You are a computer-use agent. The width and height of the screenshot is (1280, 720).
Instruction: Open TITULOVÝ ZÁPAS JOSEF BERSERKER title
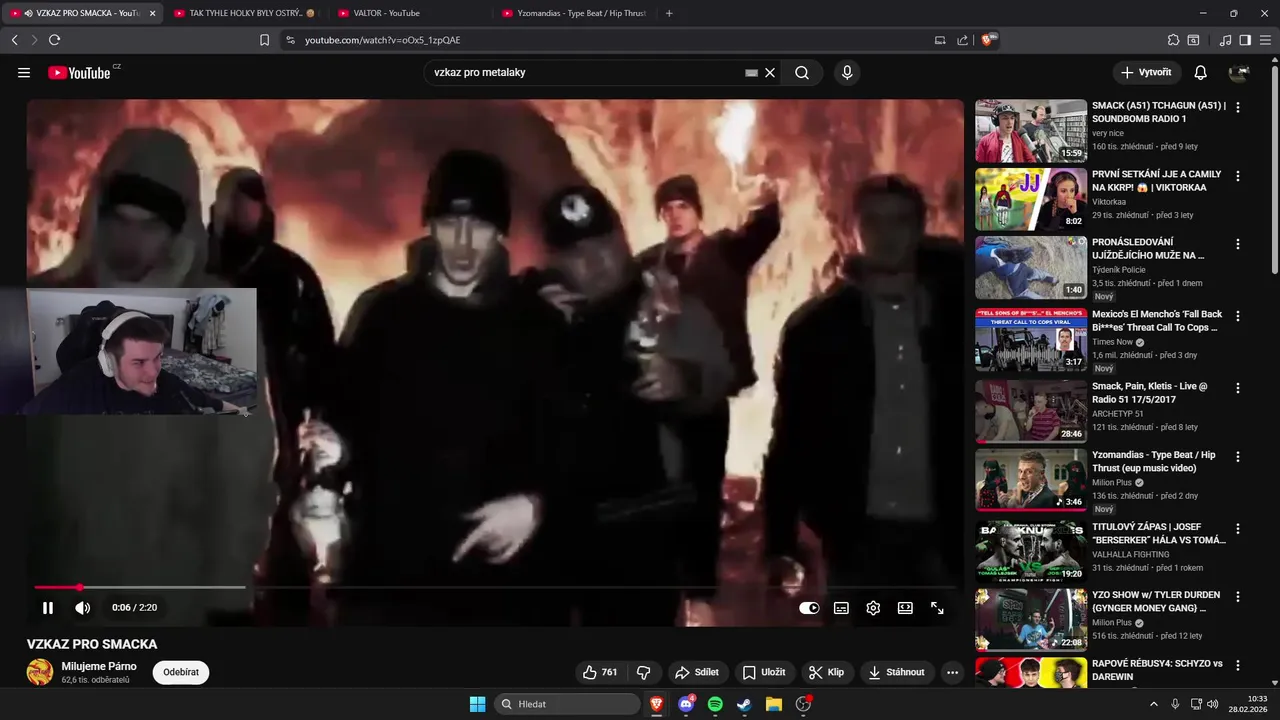tap(1159, 534)
